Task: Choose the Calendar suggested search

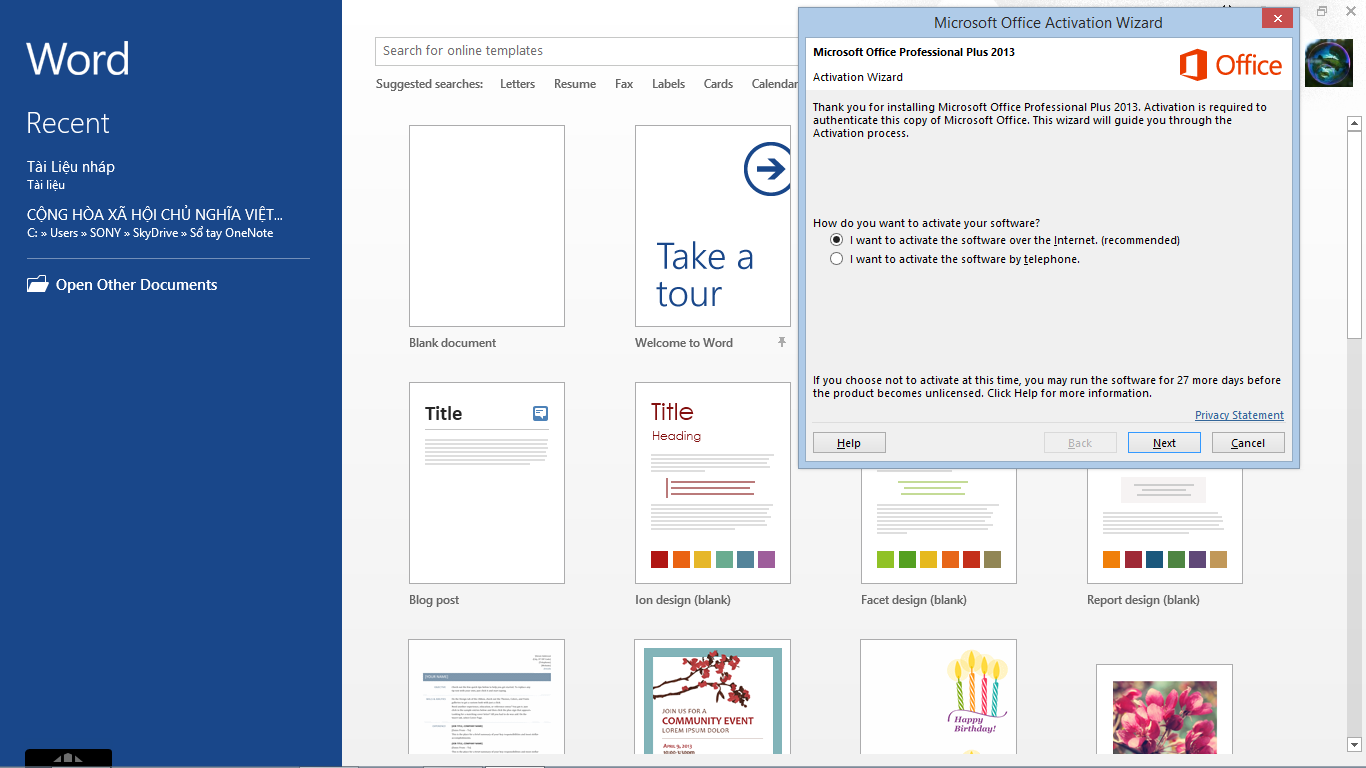Action: [775, 84]
